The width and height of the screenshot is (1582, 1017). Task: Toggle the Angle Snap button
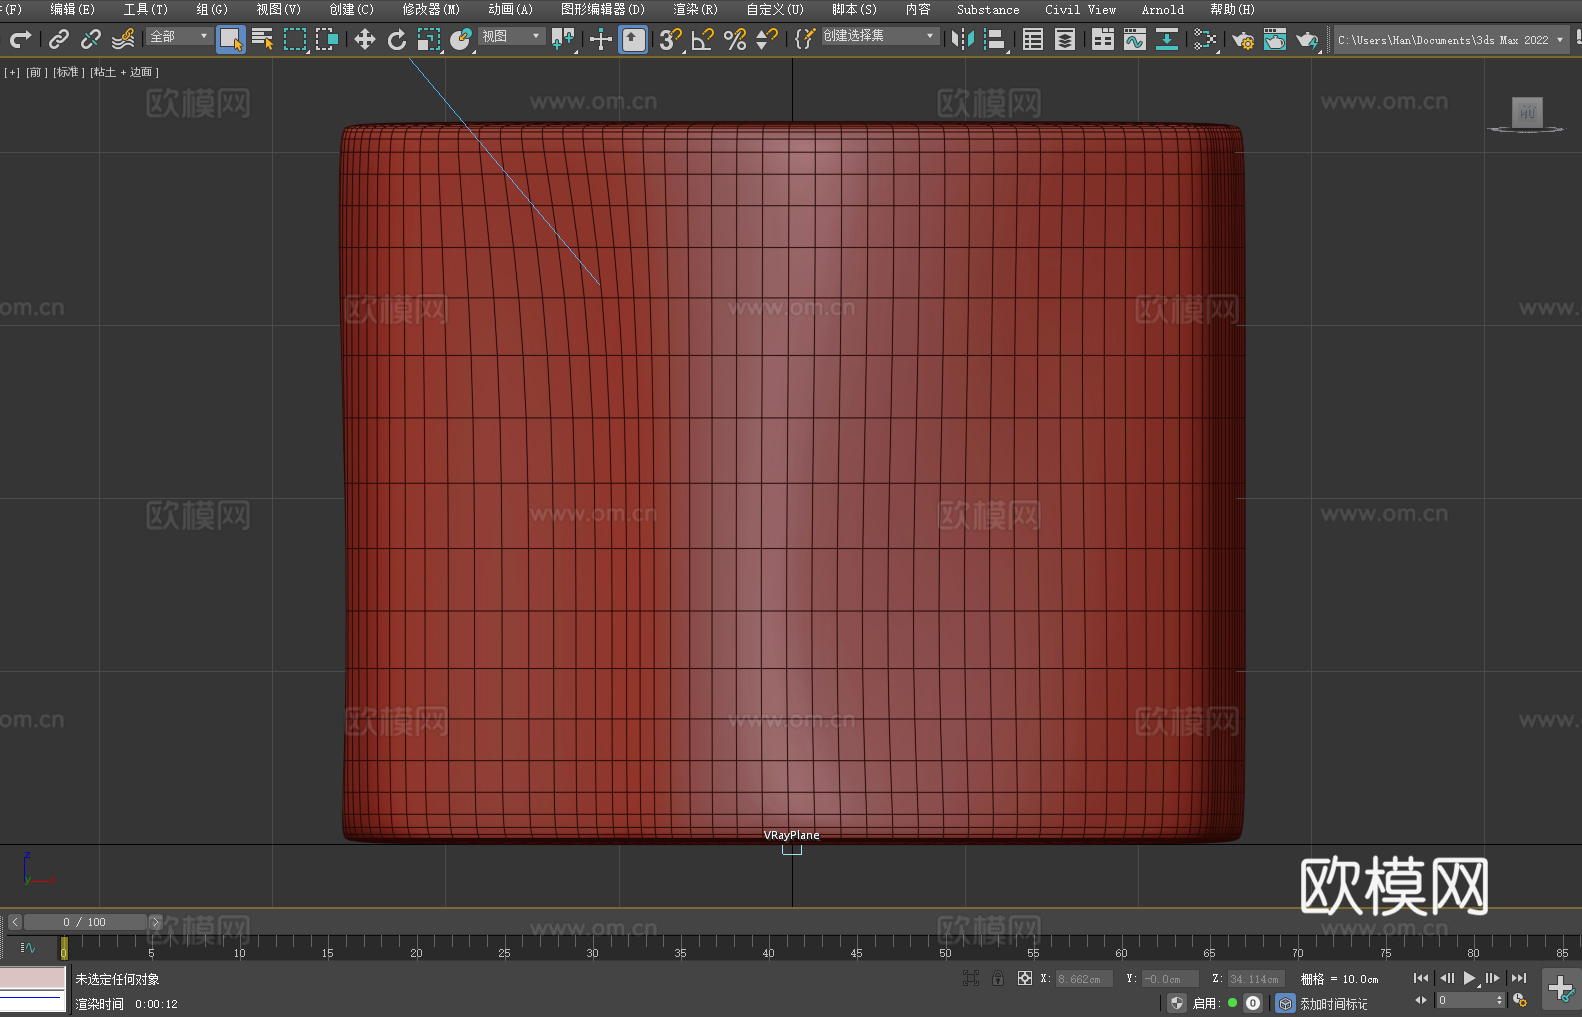[x=702, y=39]
